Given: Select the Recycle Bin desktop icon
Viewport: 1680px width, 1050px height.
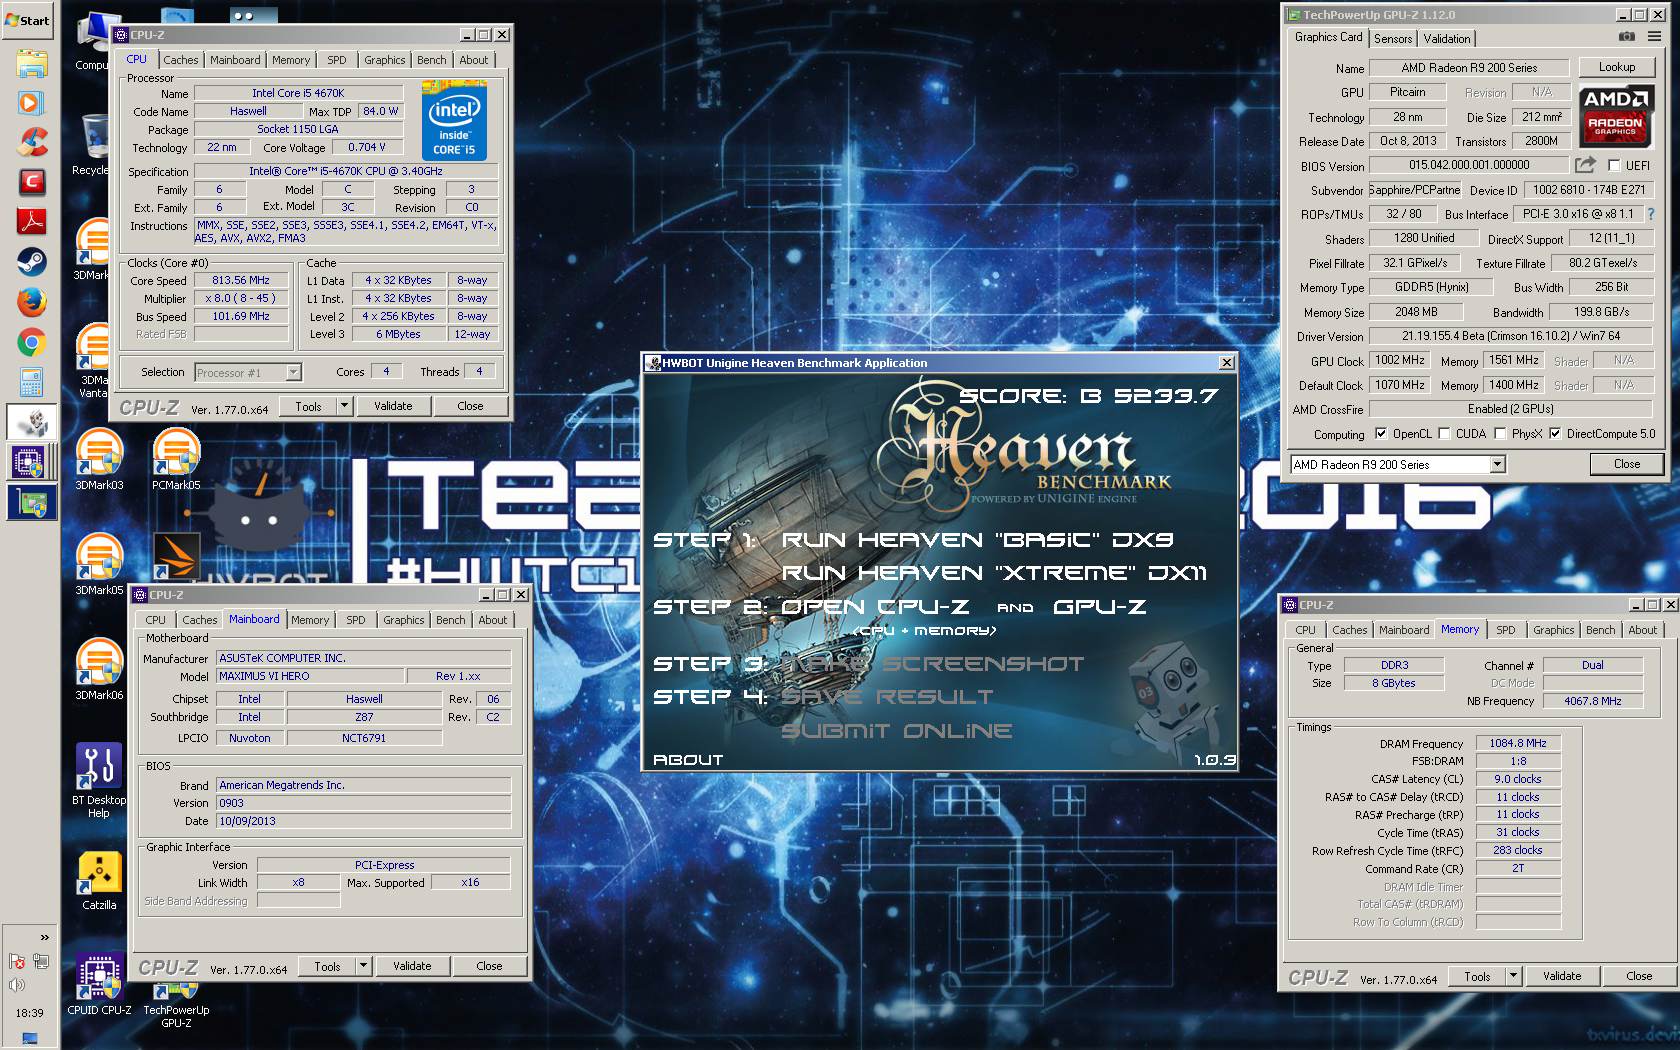Looking at the screenshot, I should [x=92, y=146].
